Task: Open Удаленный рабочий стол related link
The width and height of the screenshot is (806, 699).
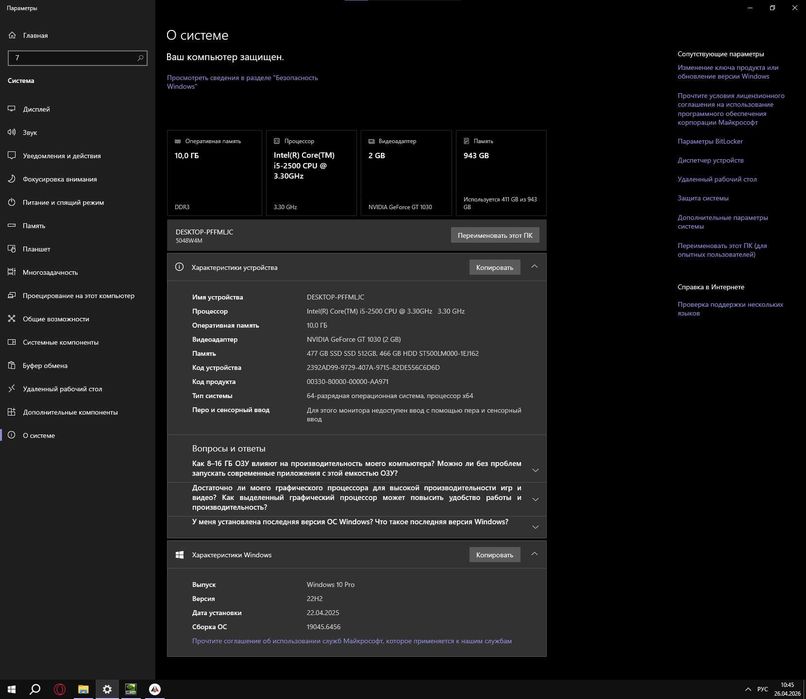Action: [x=717, y=179]
